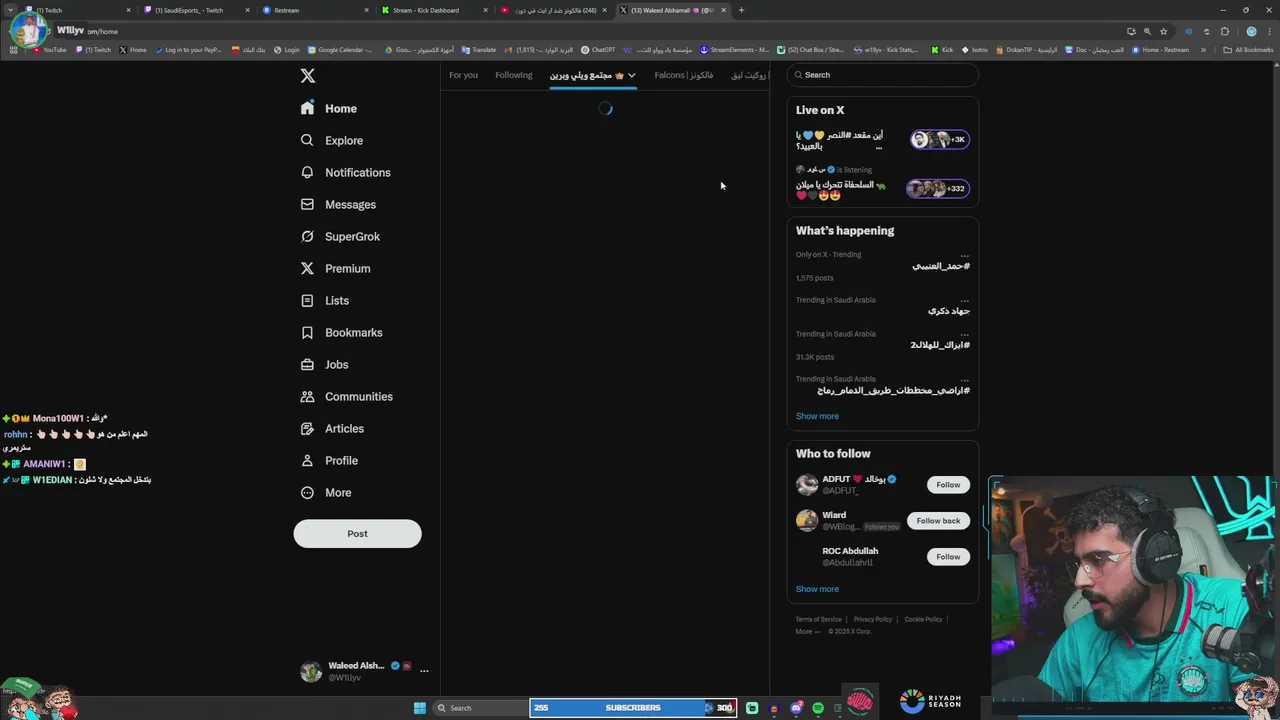Open ChatGPT bookmark
Screen dimensions: 1280x720
pyautogui.click(x=598, y=50)
